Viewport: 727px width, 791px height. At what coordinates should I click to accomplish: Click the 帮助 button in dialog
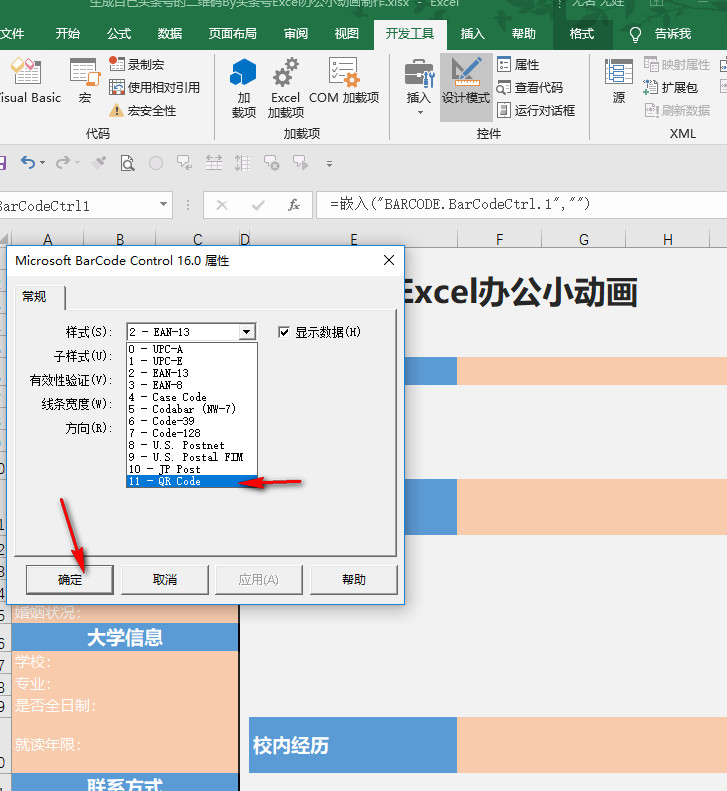354,580
